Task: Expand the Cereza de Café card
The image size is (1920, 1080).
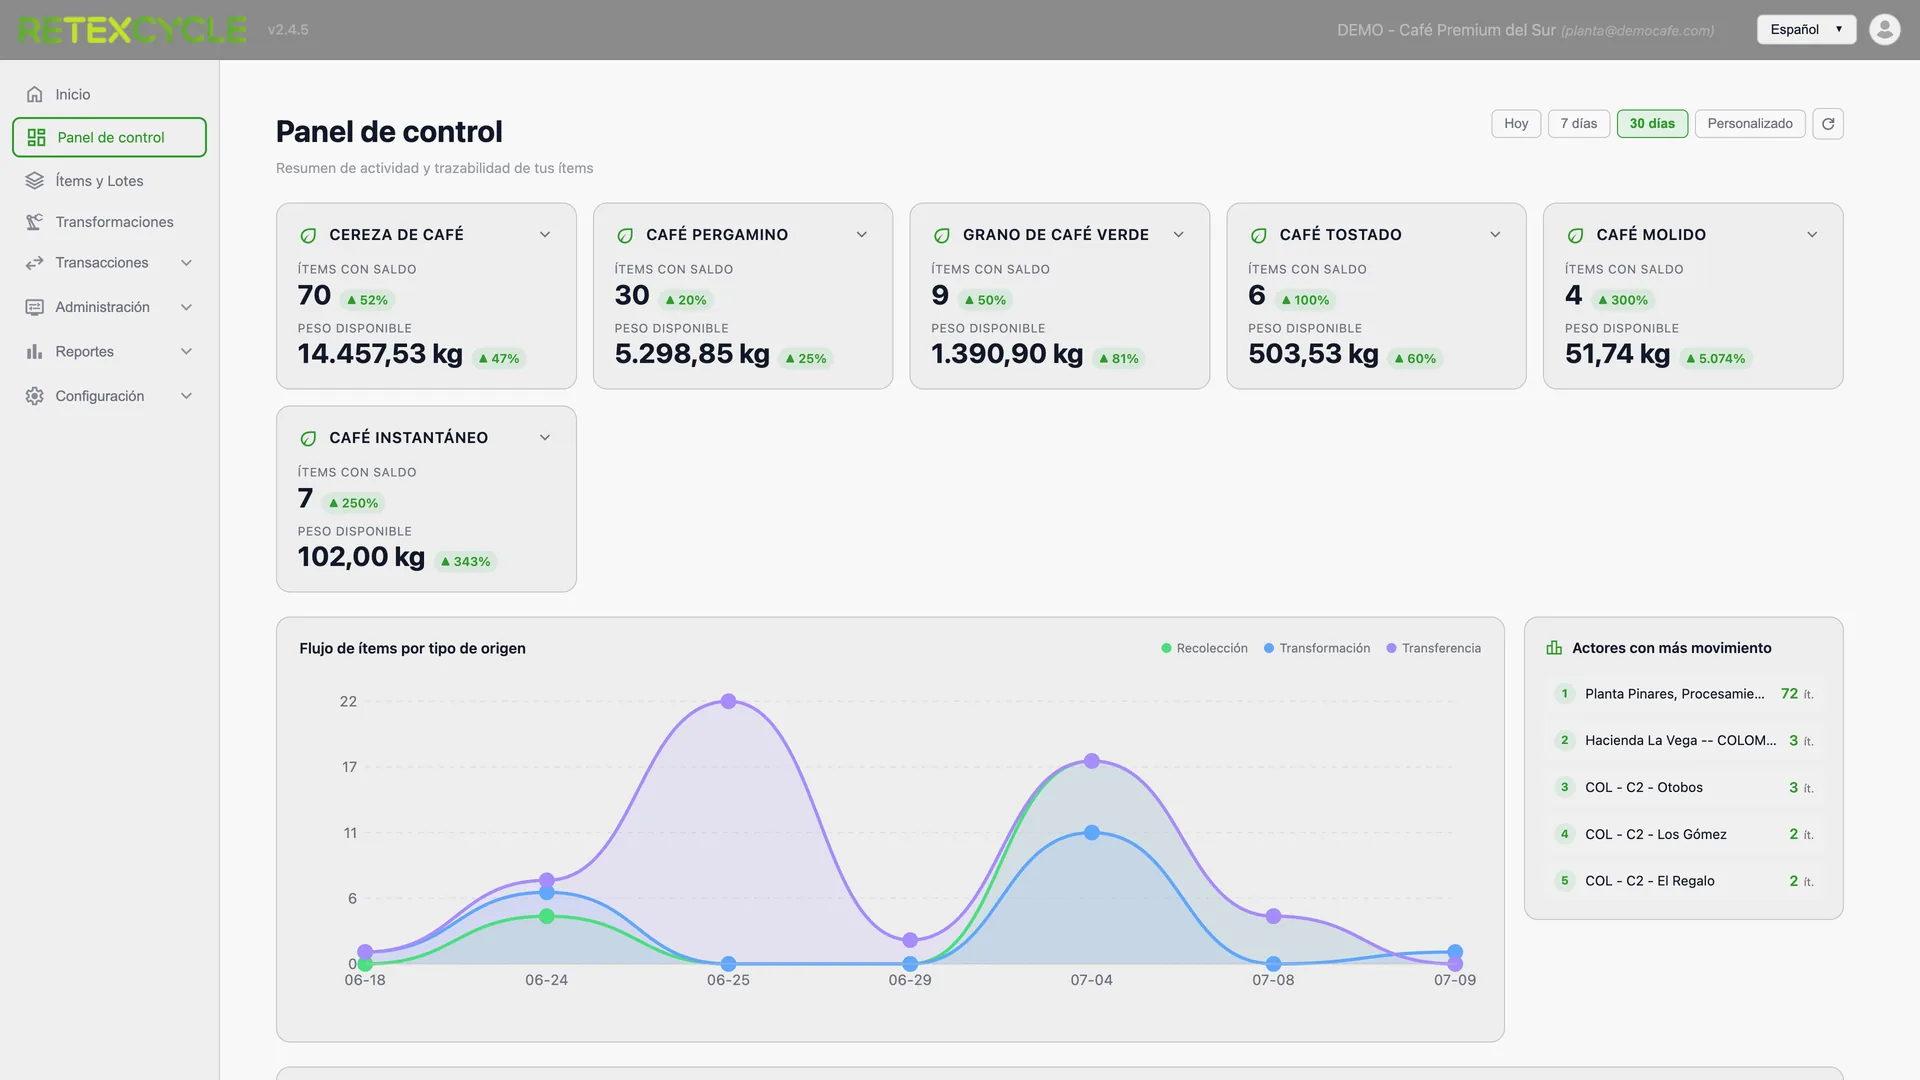Action: pos(545,235)
